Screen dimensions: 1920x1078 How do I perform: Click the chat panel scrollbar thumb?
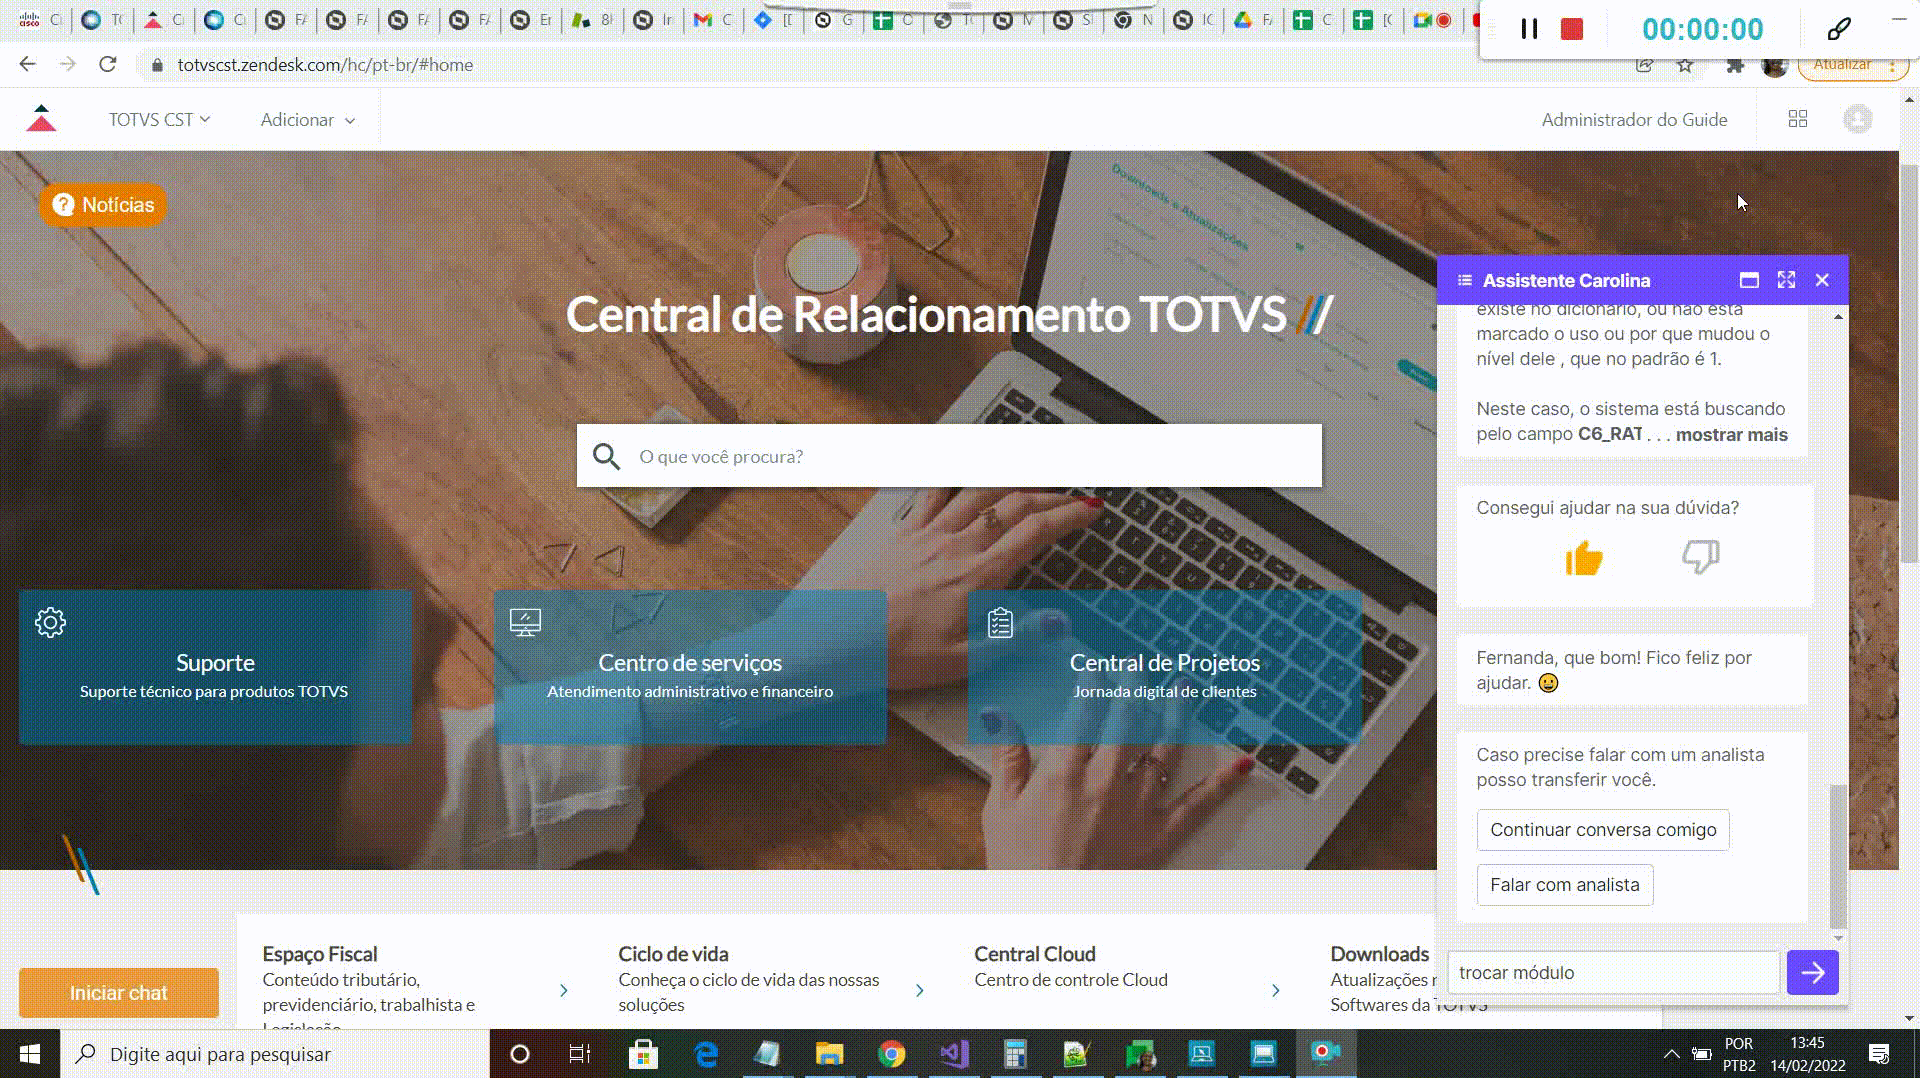(x=1838, y=856)
